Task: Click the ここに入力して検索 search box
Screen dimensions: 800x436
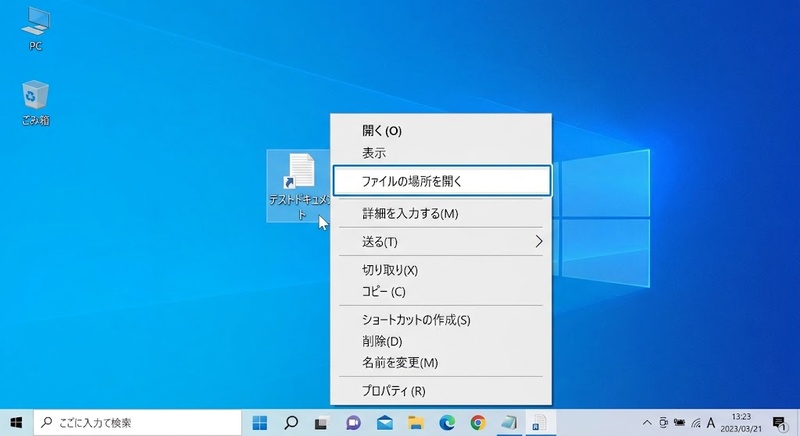Action: pyautogui.click(x=138, y=423)
